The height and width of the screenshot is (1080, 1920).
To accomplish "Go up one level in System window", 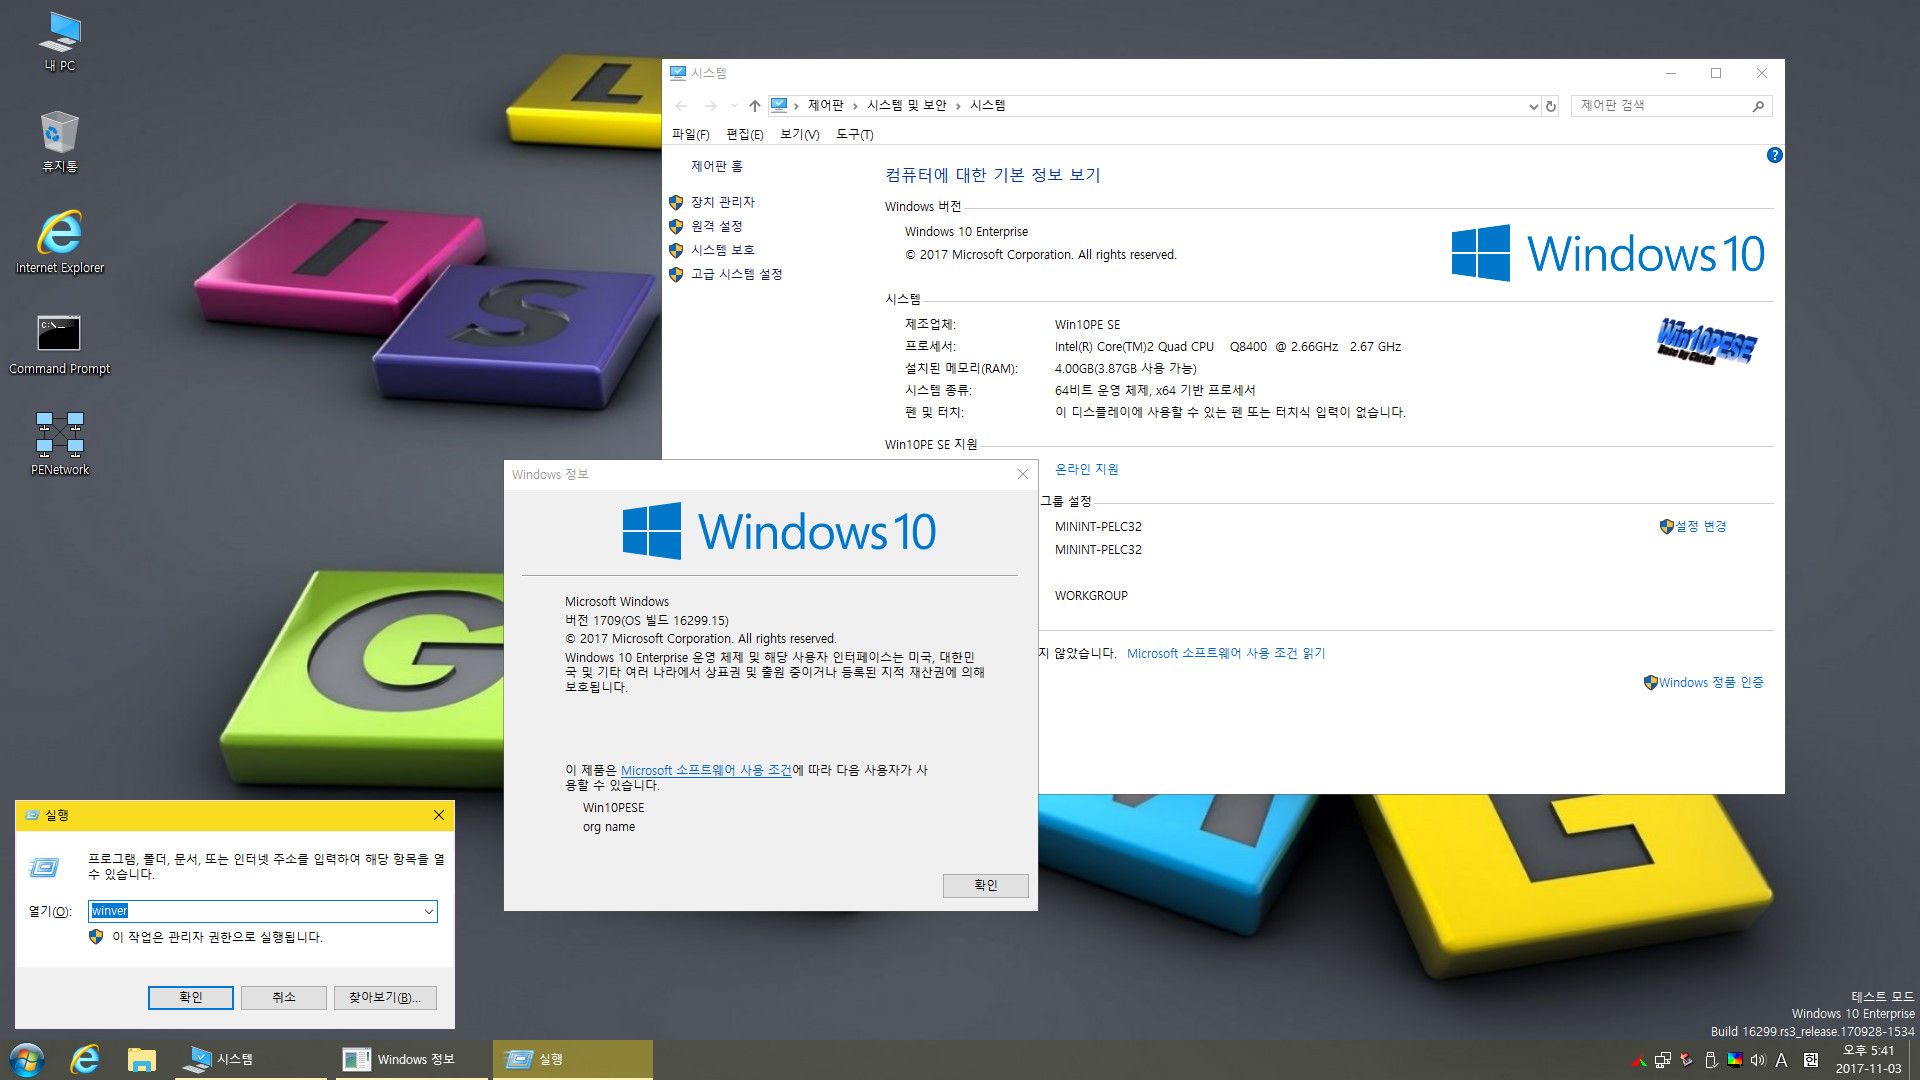I will (x=755, y=106).
